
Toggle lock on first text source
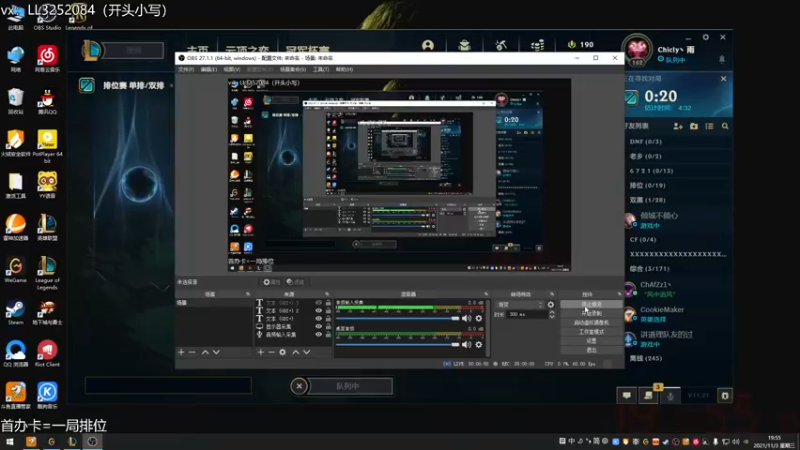pos(328,303)
